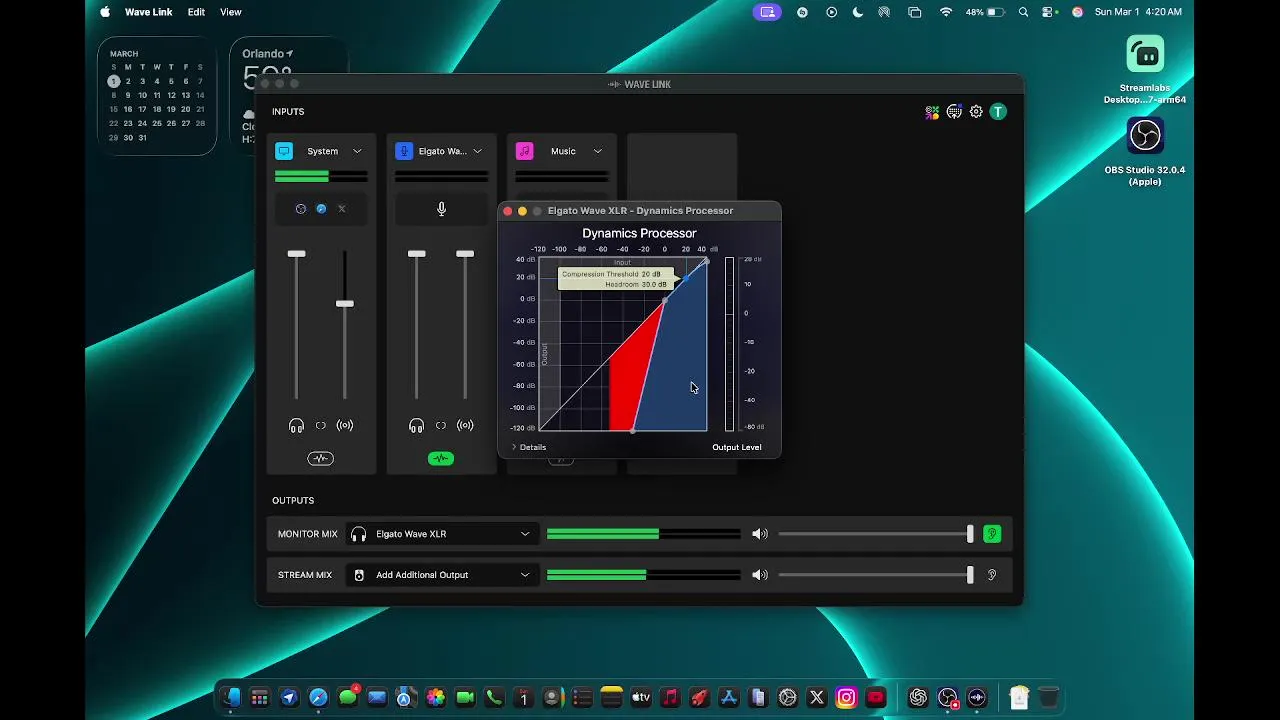This screenshot has height=720, width=1280.
Task: Open the Edit menu
Action: (x=196, y=12)
